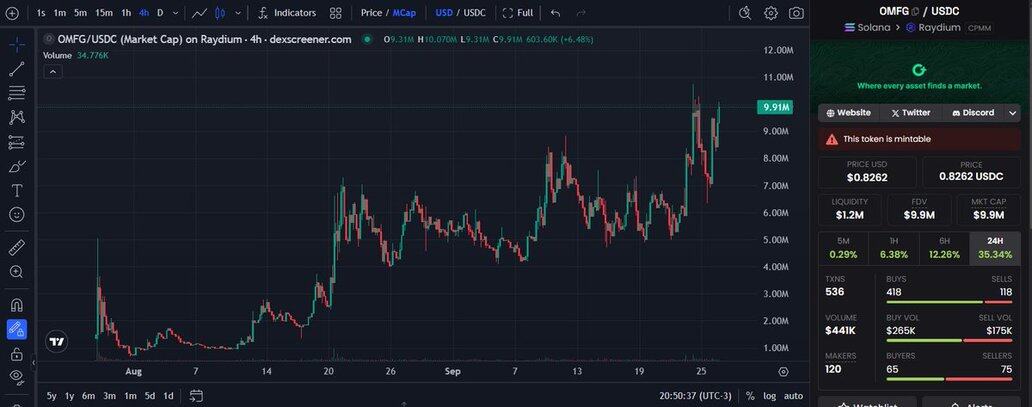
Task: Enter Full screen chart mode
Action: pyautogui.click(x=518, y=13)
